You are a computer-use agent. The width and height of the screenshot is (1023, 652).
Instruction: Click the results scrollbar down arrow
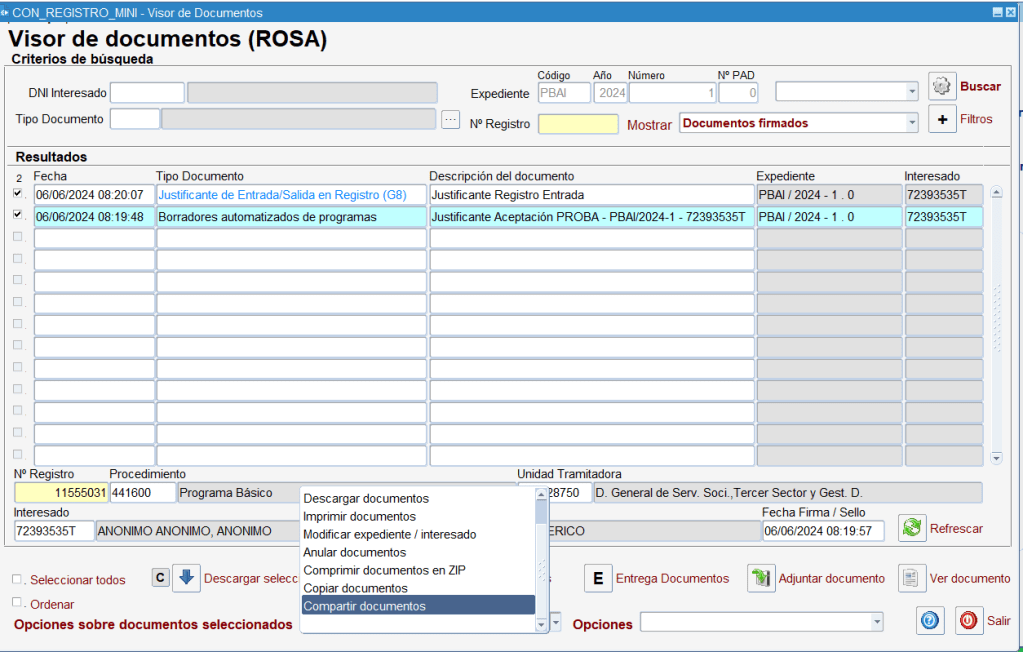pyautogui.click(x=996, y=457)
